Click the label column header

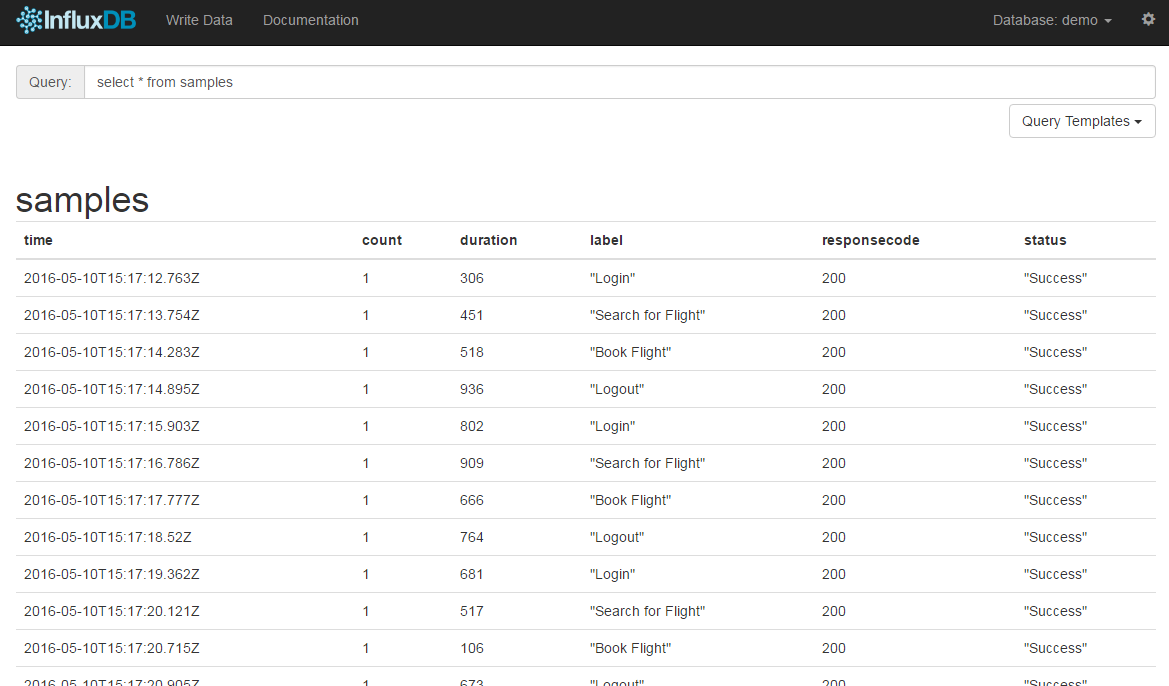(x=606, y=240)
